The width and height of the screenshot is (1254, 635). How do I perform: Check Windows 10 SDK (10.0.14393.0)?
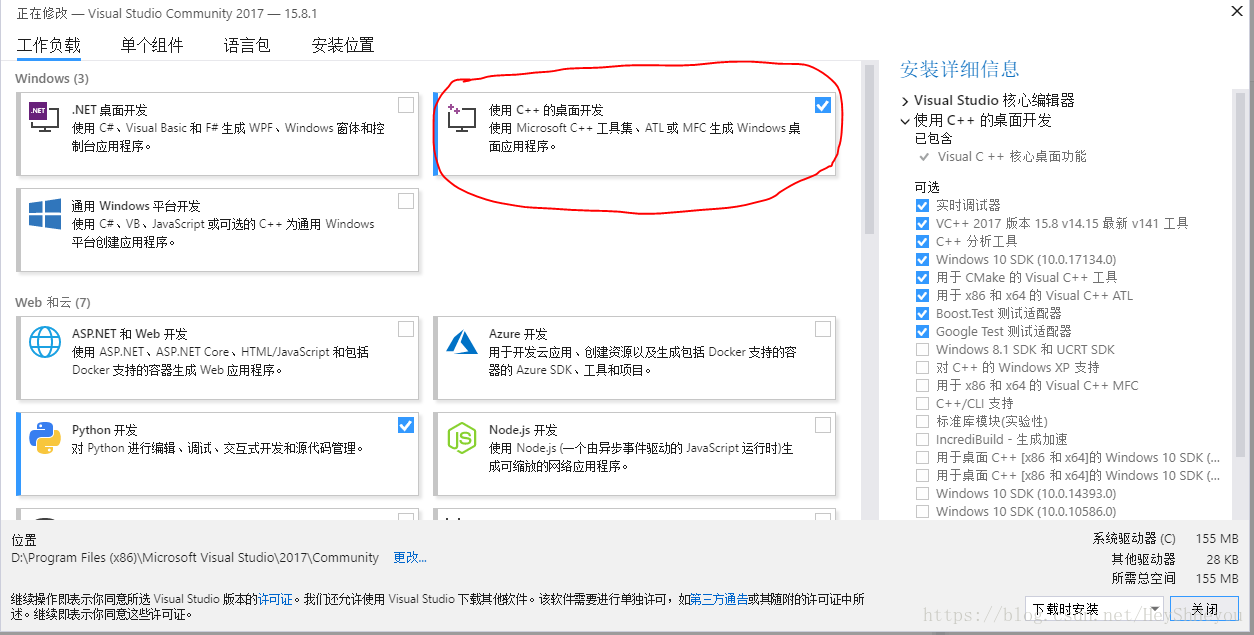[922, 493]
